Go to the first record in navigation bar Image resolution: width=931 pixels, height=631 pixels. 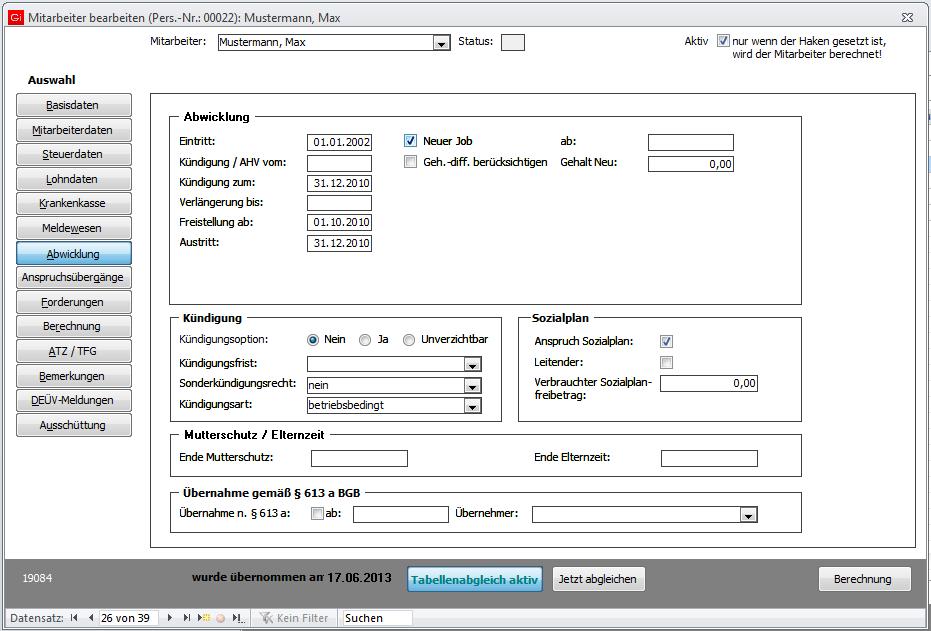(74, 618)
